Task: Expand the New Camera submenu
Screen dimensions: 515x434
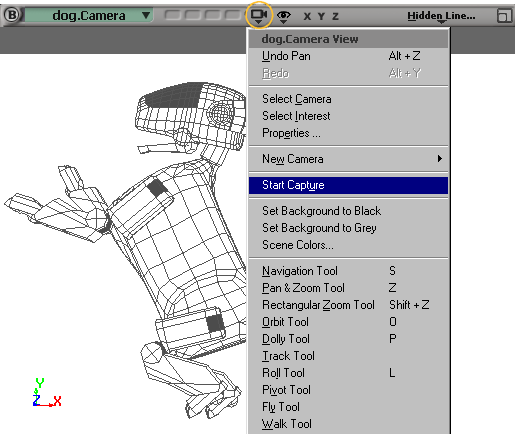Action: coord(348,159)
